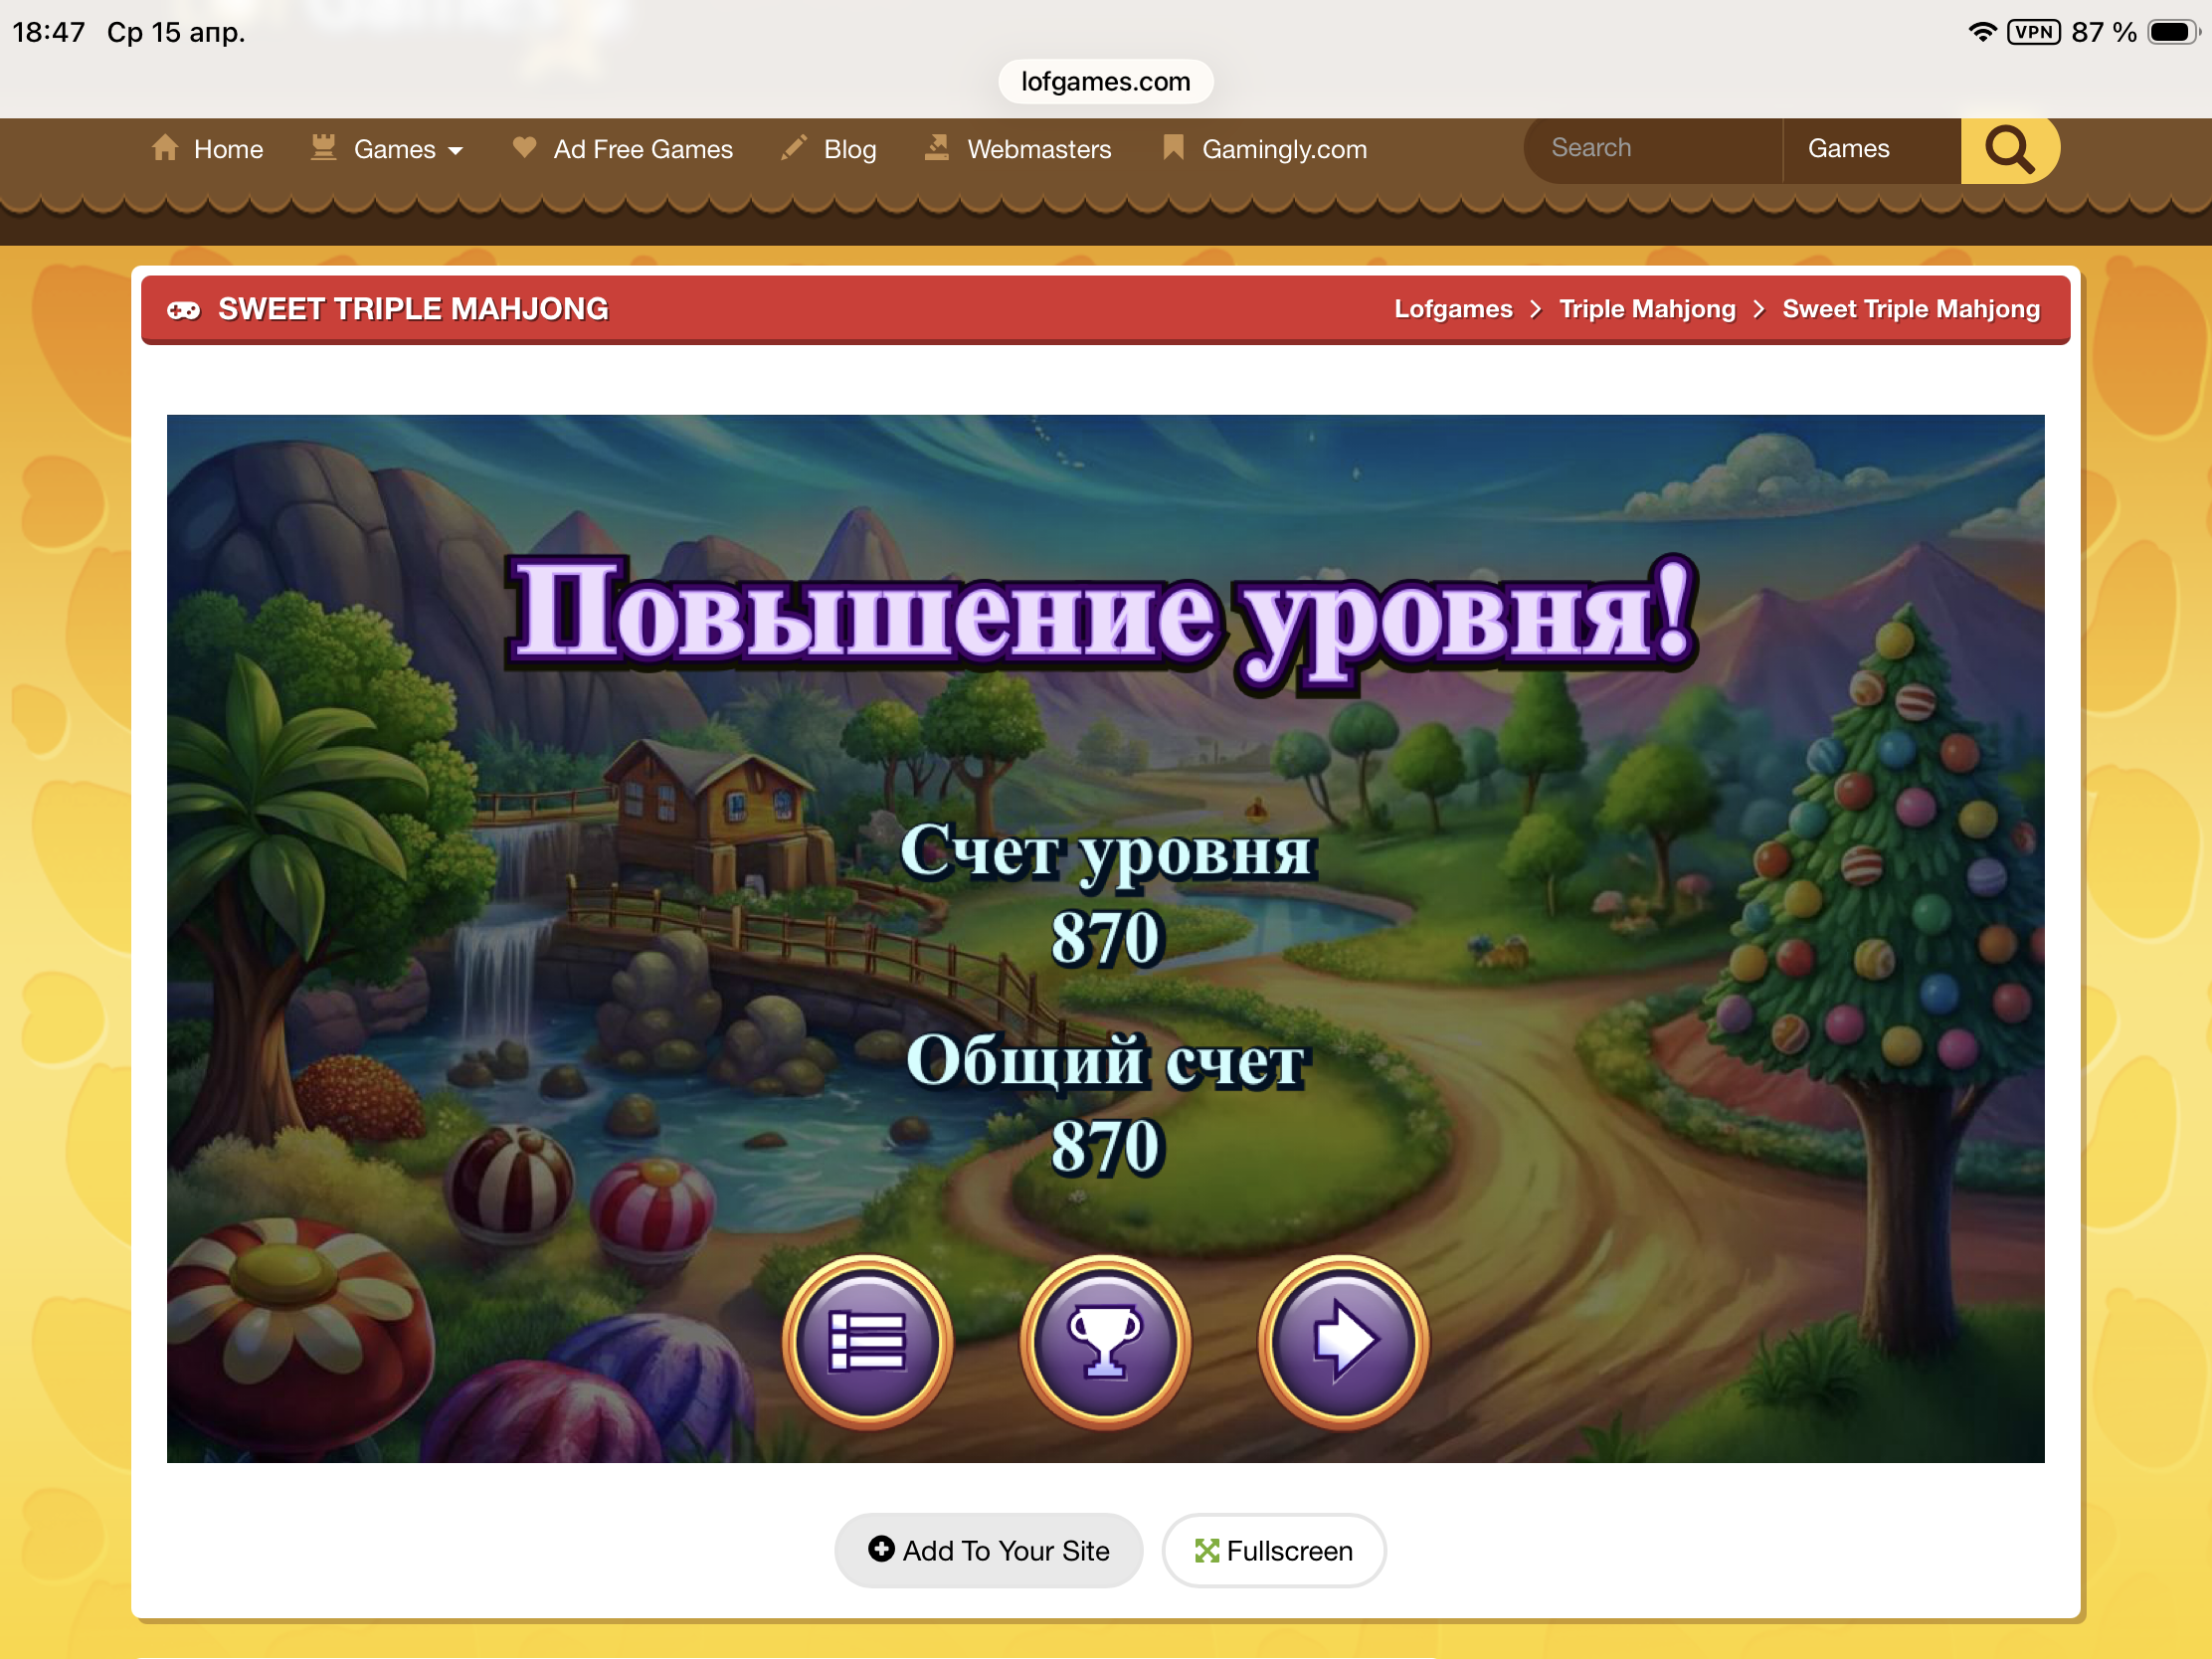The image size is (2212, 1659).
Task: Tap the lofgames.com address bar
Action: [1105, 81]
